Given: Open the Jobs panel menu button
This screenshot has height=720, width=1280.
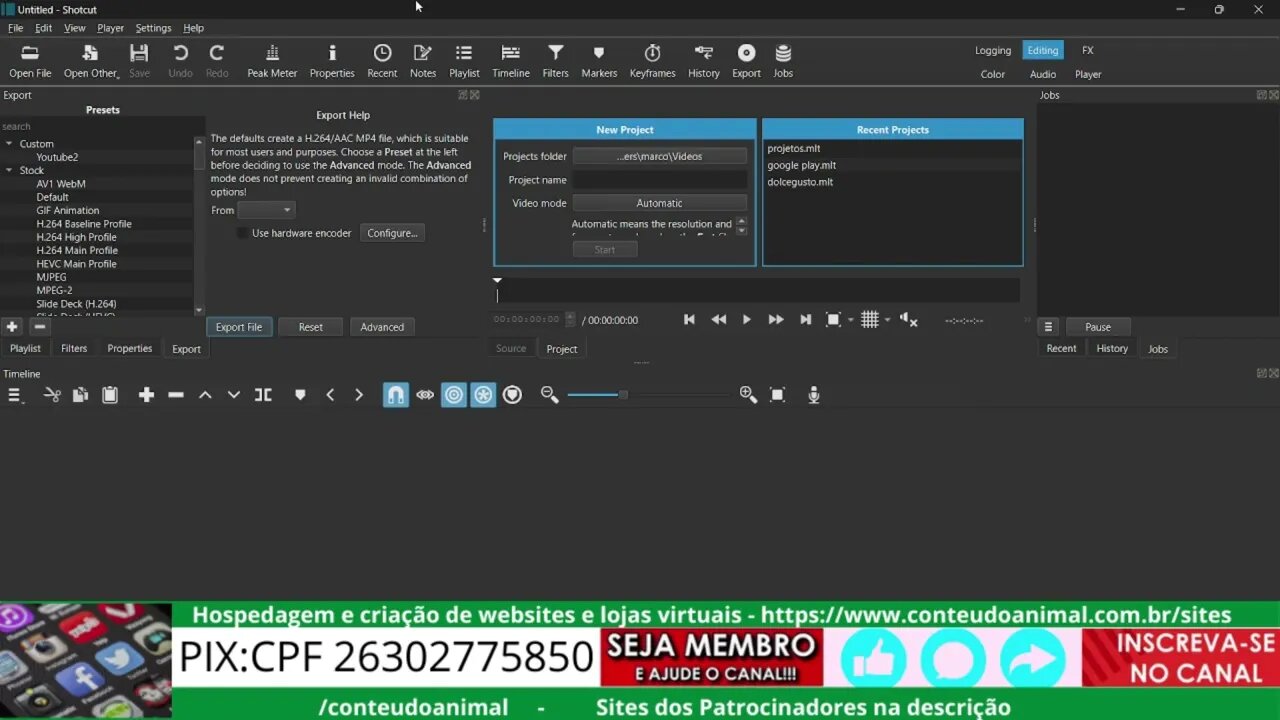Looking at the screenshot, I should point(1048,327).
